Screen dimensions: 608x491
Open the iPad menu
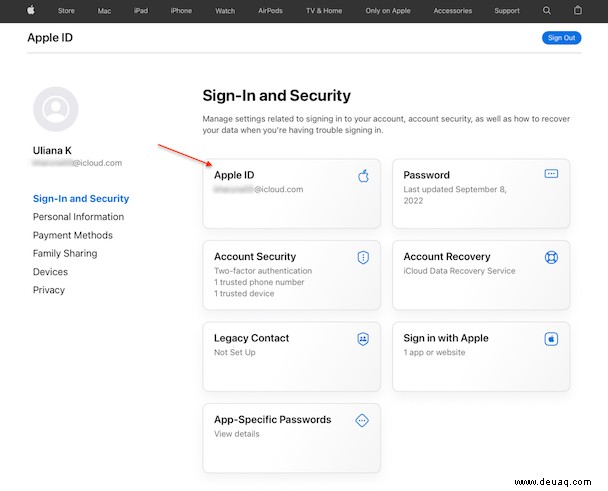(x=141, y=11)
